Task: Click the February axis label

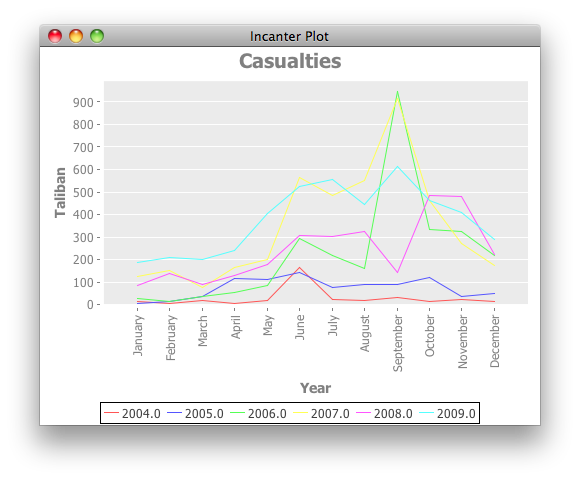Action: tap(171, 338)
